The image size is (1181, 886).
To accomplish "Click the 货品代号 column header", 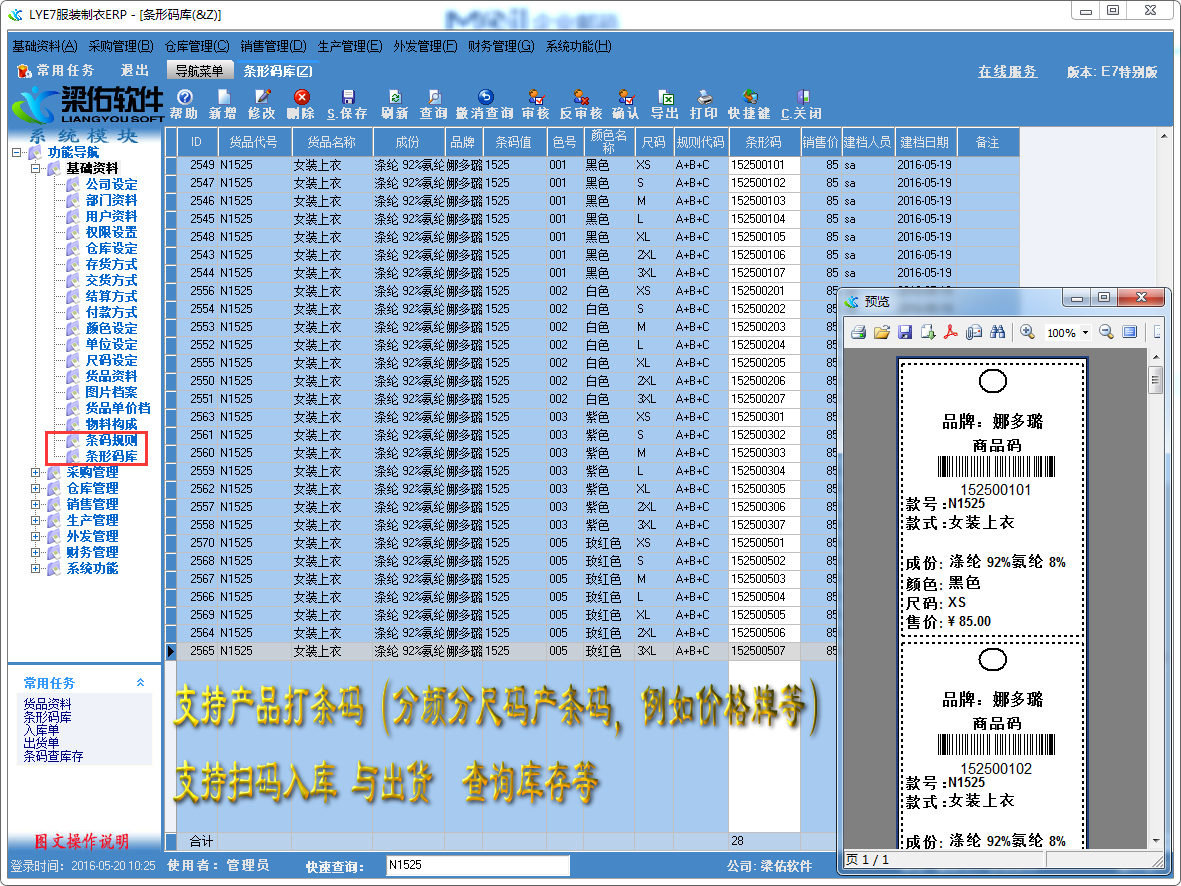I will (254, 142).
